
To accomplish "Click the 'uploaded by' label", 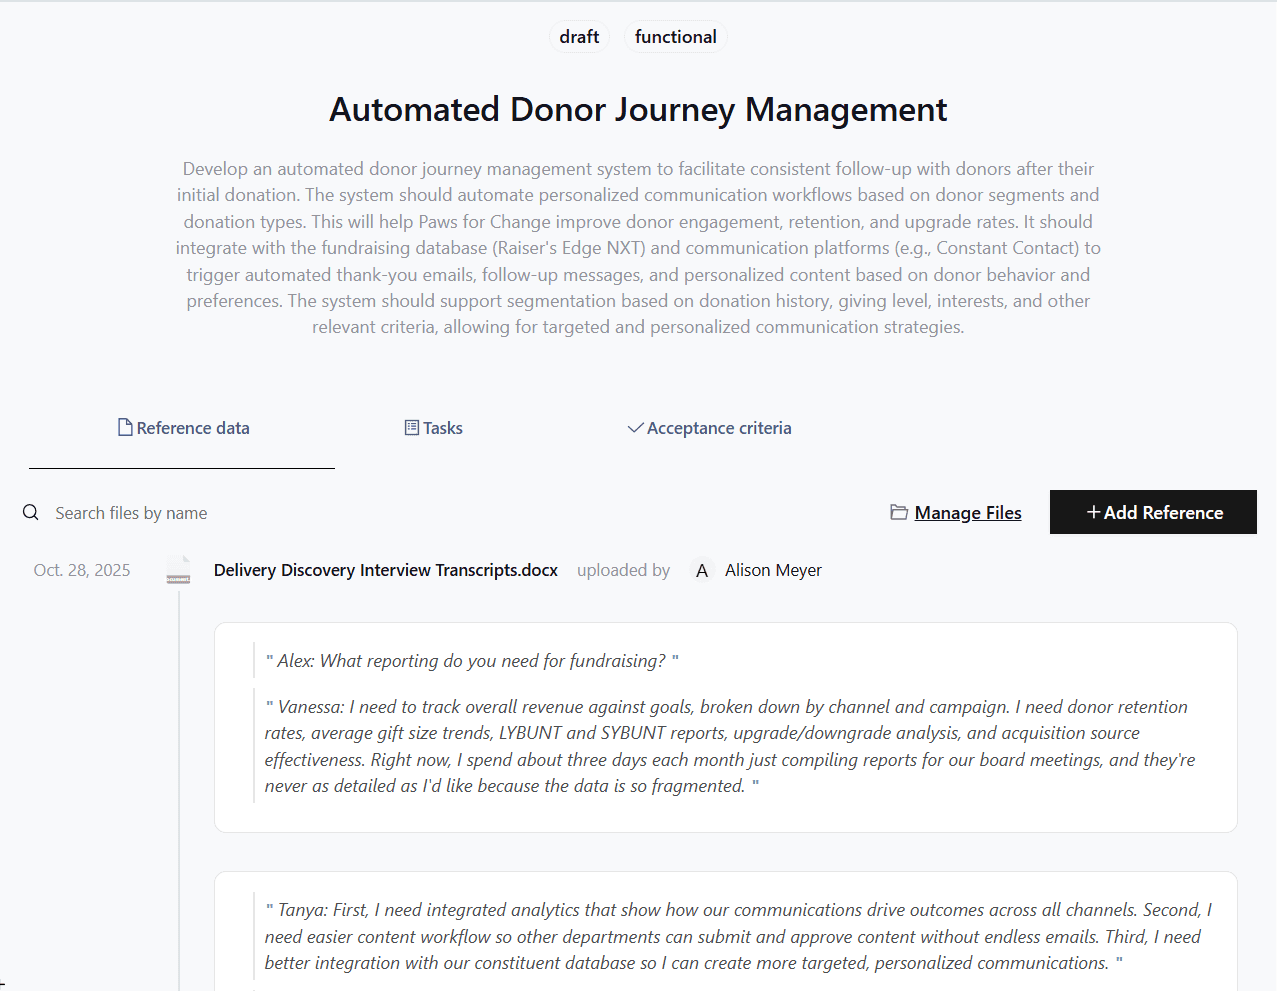I will point(624,570).
